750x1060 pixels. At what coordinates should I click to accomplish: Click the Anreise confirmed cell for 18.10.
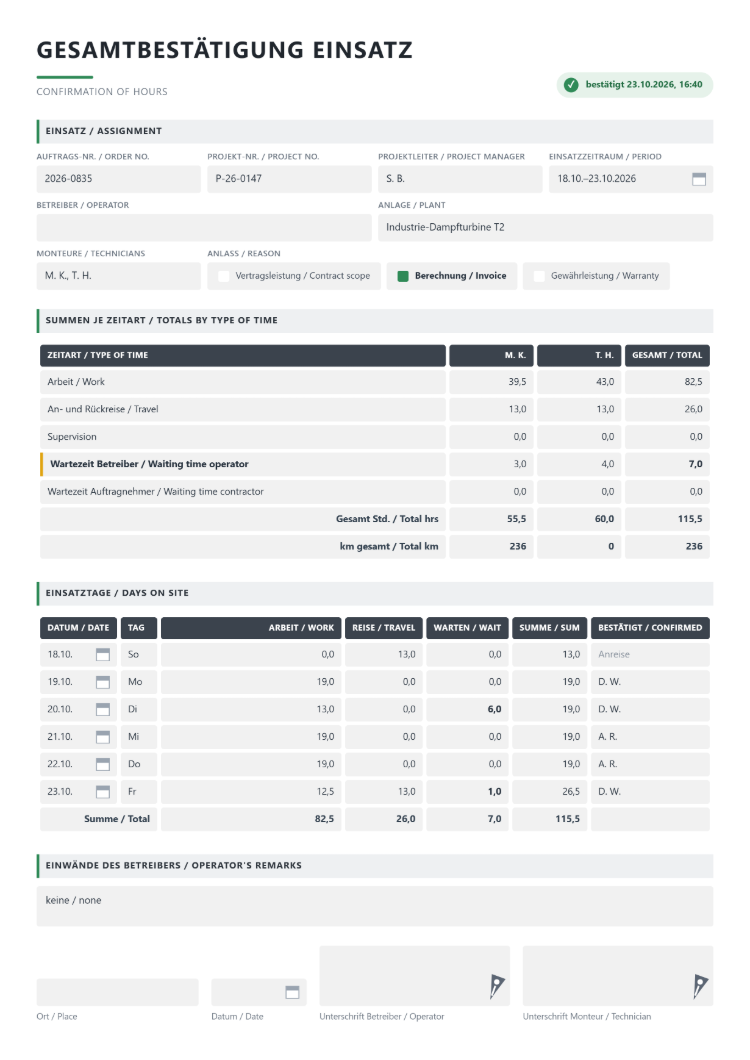click(650, 654)
